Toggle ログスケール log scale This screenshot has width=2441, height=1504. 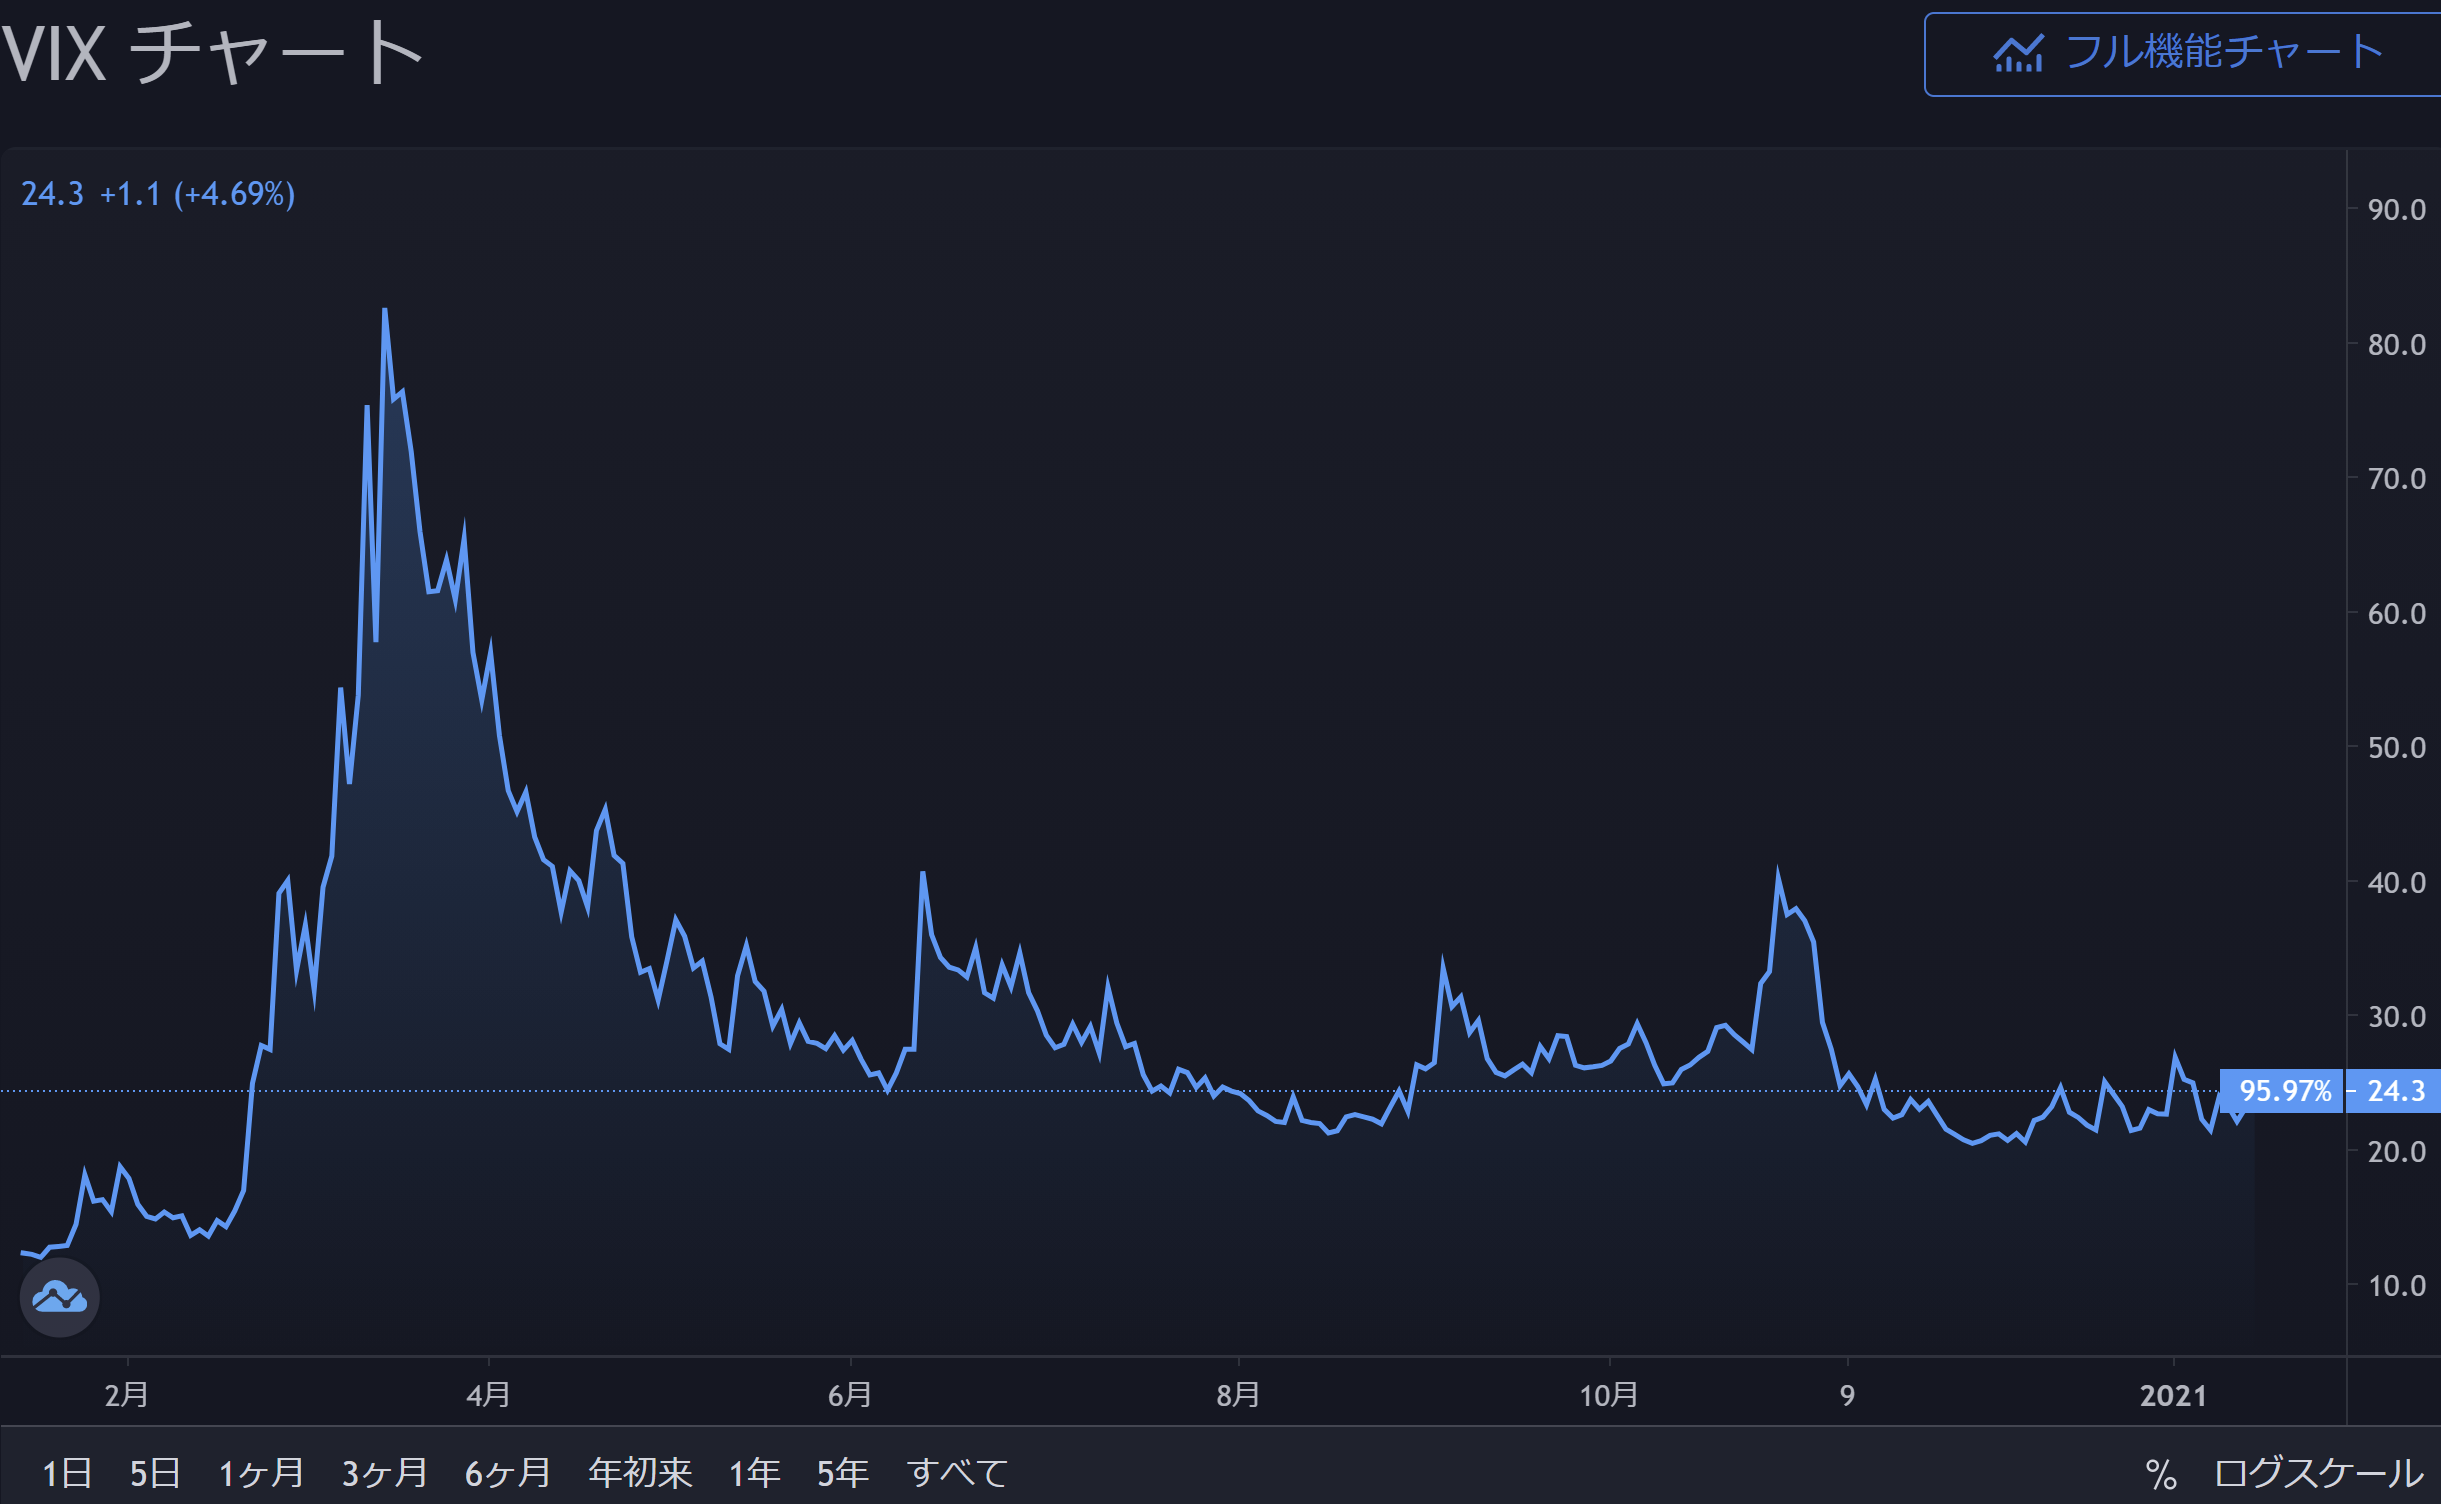pyautogui.click(x=2318, y=1473)
